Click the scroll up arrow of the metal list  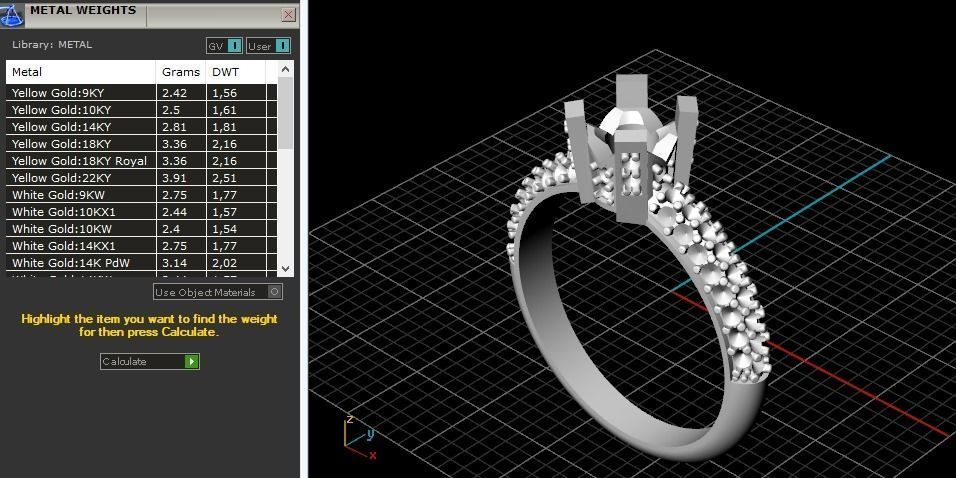(286, 70)
